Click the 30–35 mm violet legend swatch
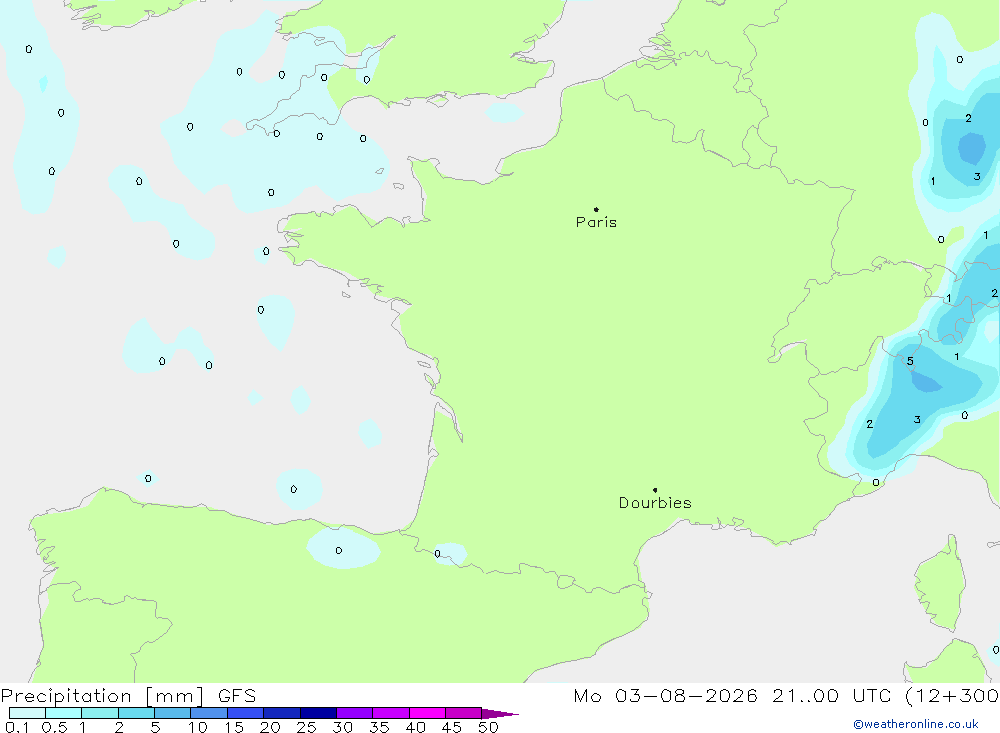 (x=355, y=713)
